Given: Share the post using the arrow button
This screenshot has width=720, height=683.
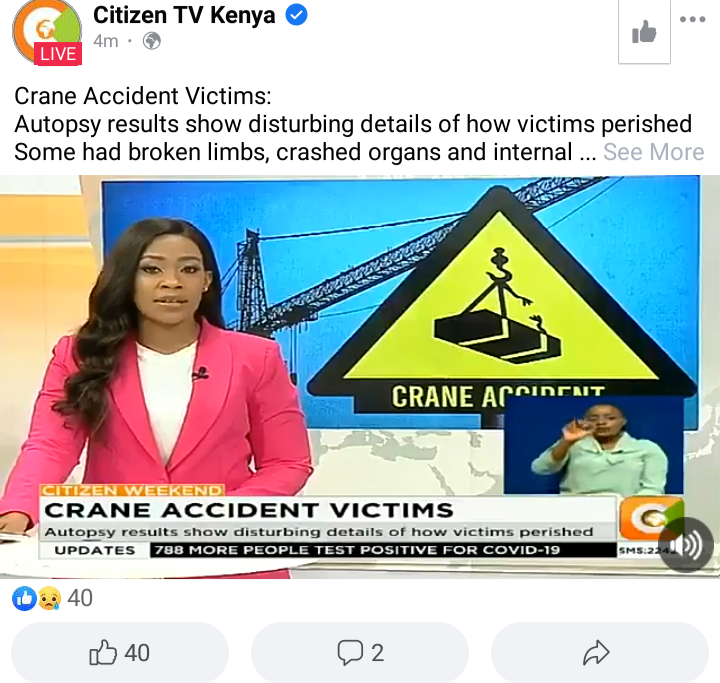Looking at the screenshot, I should point(600,653).
